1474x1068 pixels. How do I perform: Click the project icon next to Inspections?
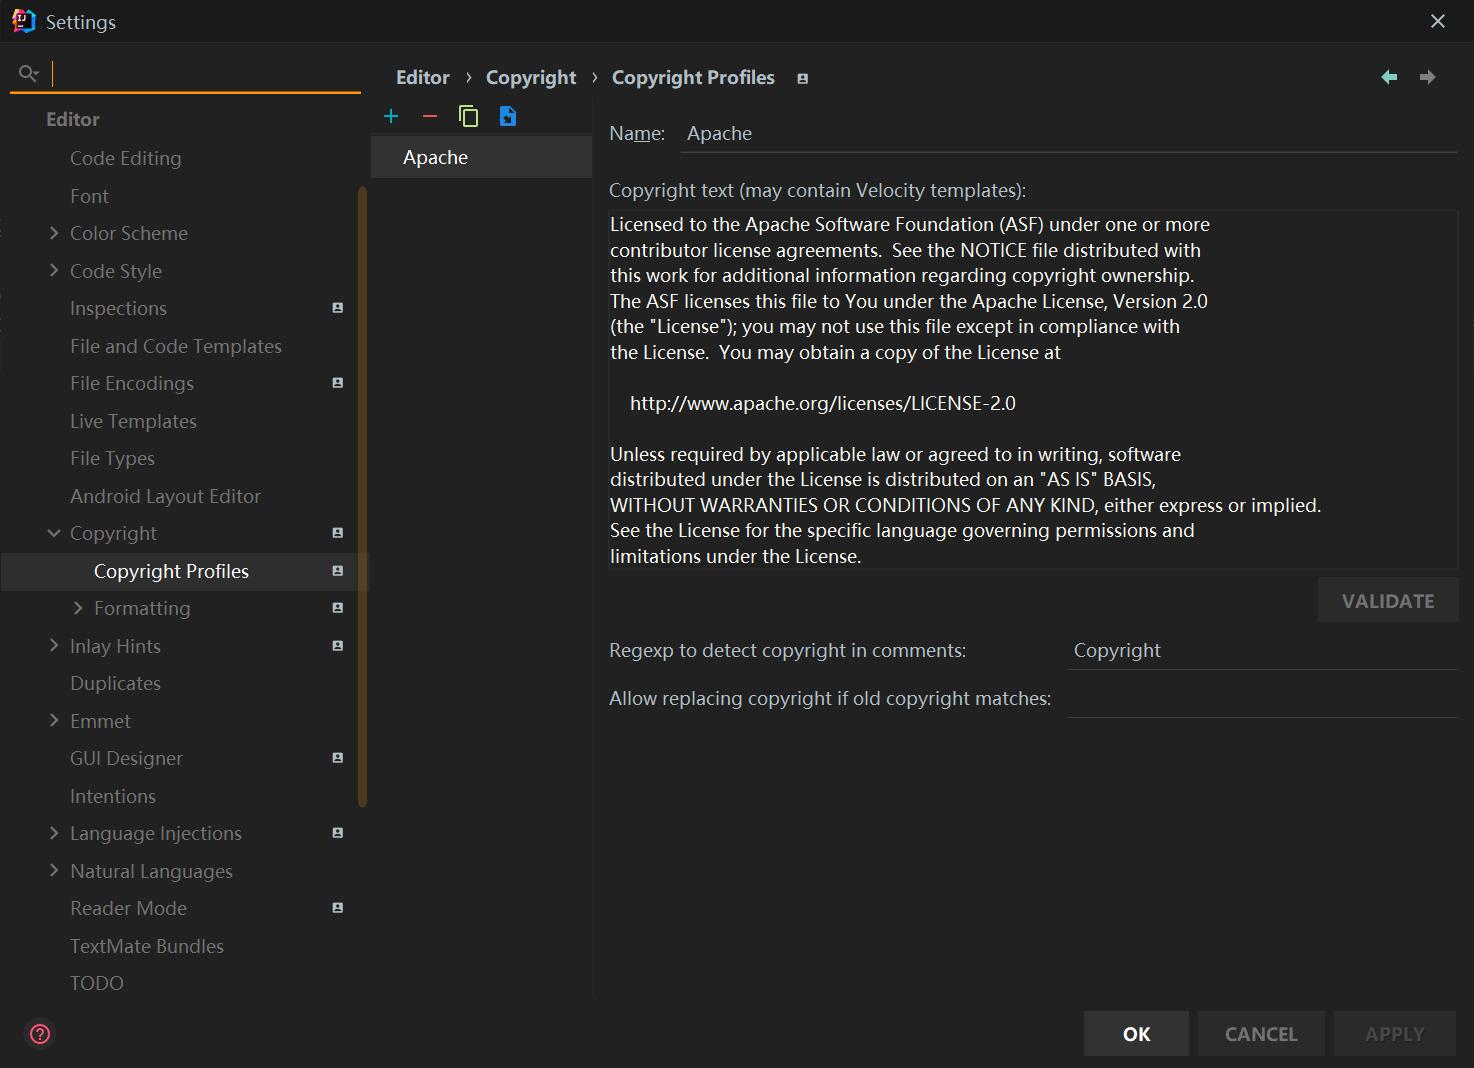pyautogui.click(x=338, y=308)
